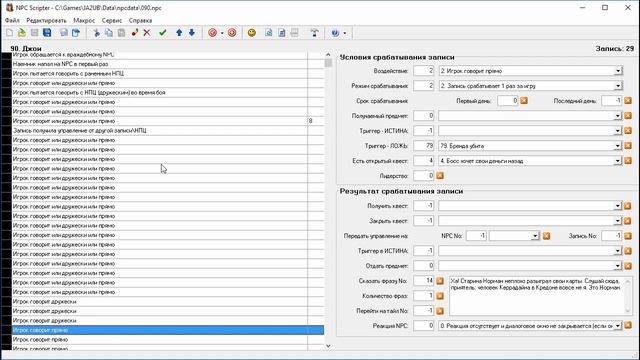Move record up with blue arrow
This screenshot has width=640, height=360.
coord(179,33)
